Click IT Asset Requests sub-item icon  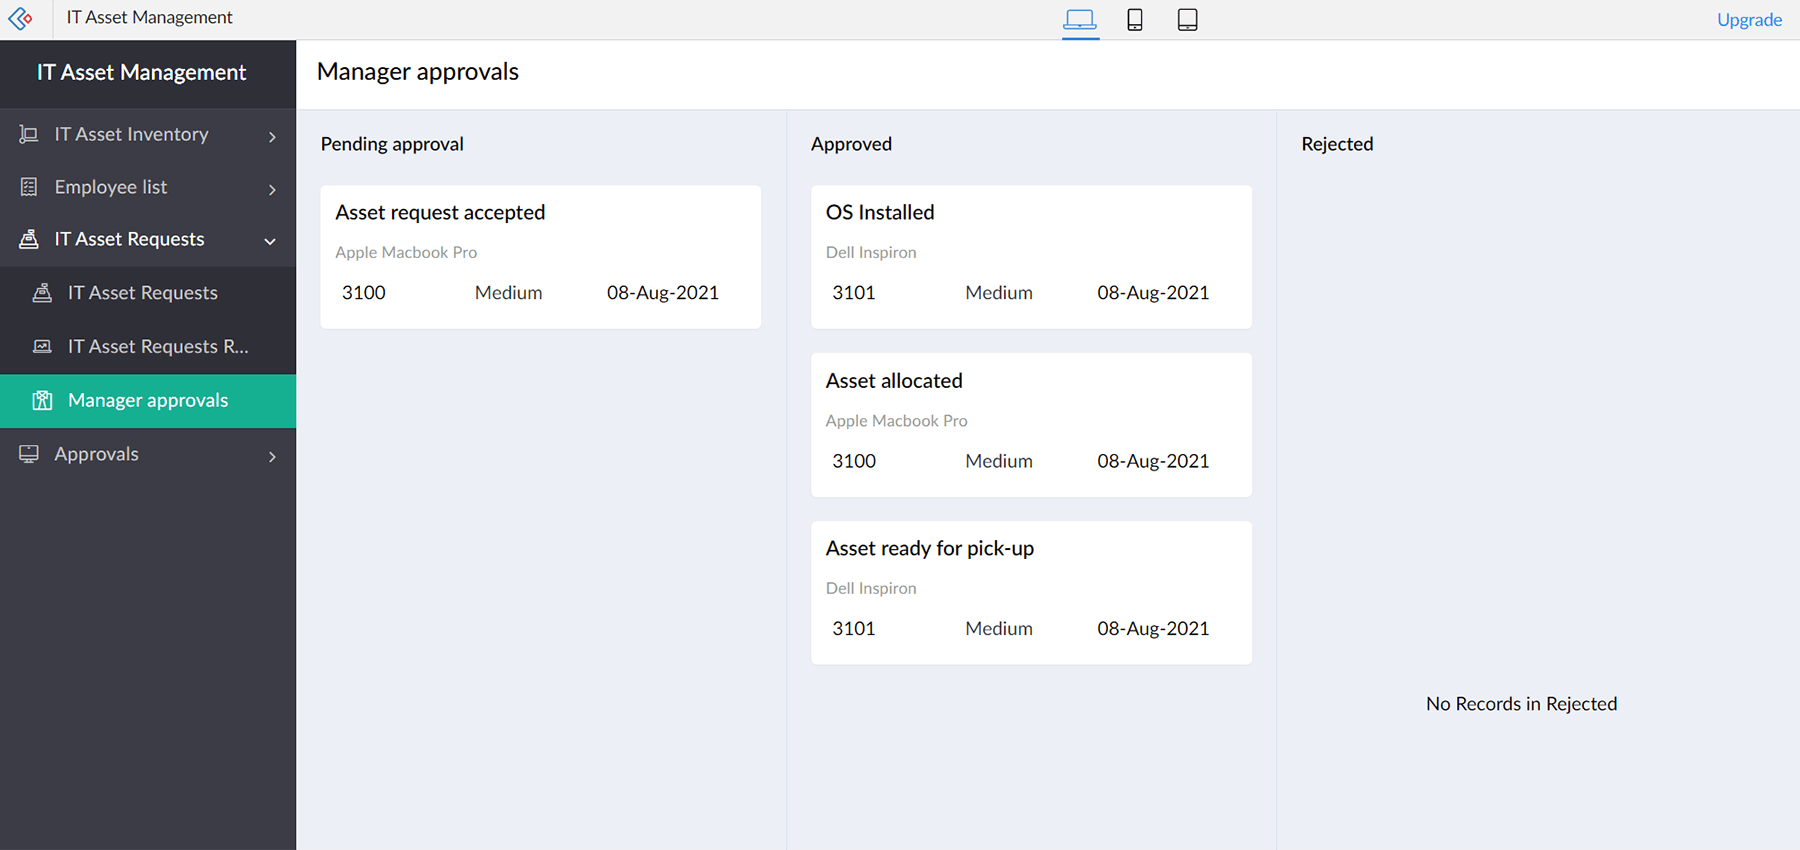pyautogui.click(x=42, y=293)
